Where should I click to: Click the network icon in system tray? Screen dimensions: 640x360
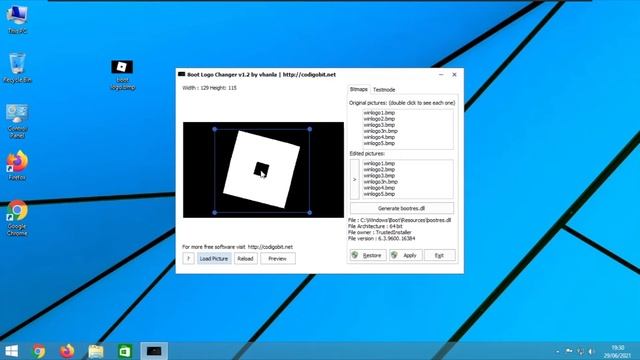click(x=580, y=351)
